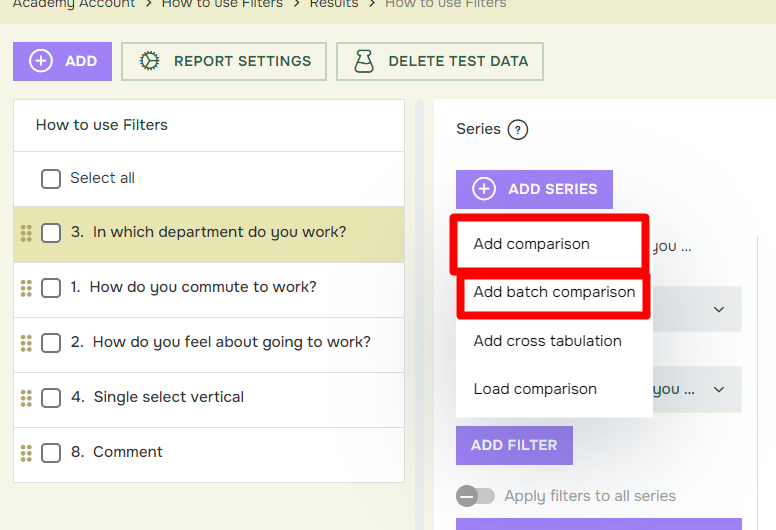Viewport: 776px width, 530px height.
Task: Grab drag handle for department question
Action: coord(26,233)
